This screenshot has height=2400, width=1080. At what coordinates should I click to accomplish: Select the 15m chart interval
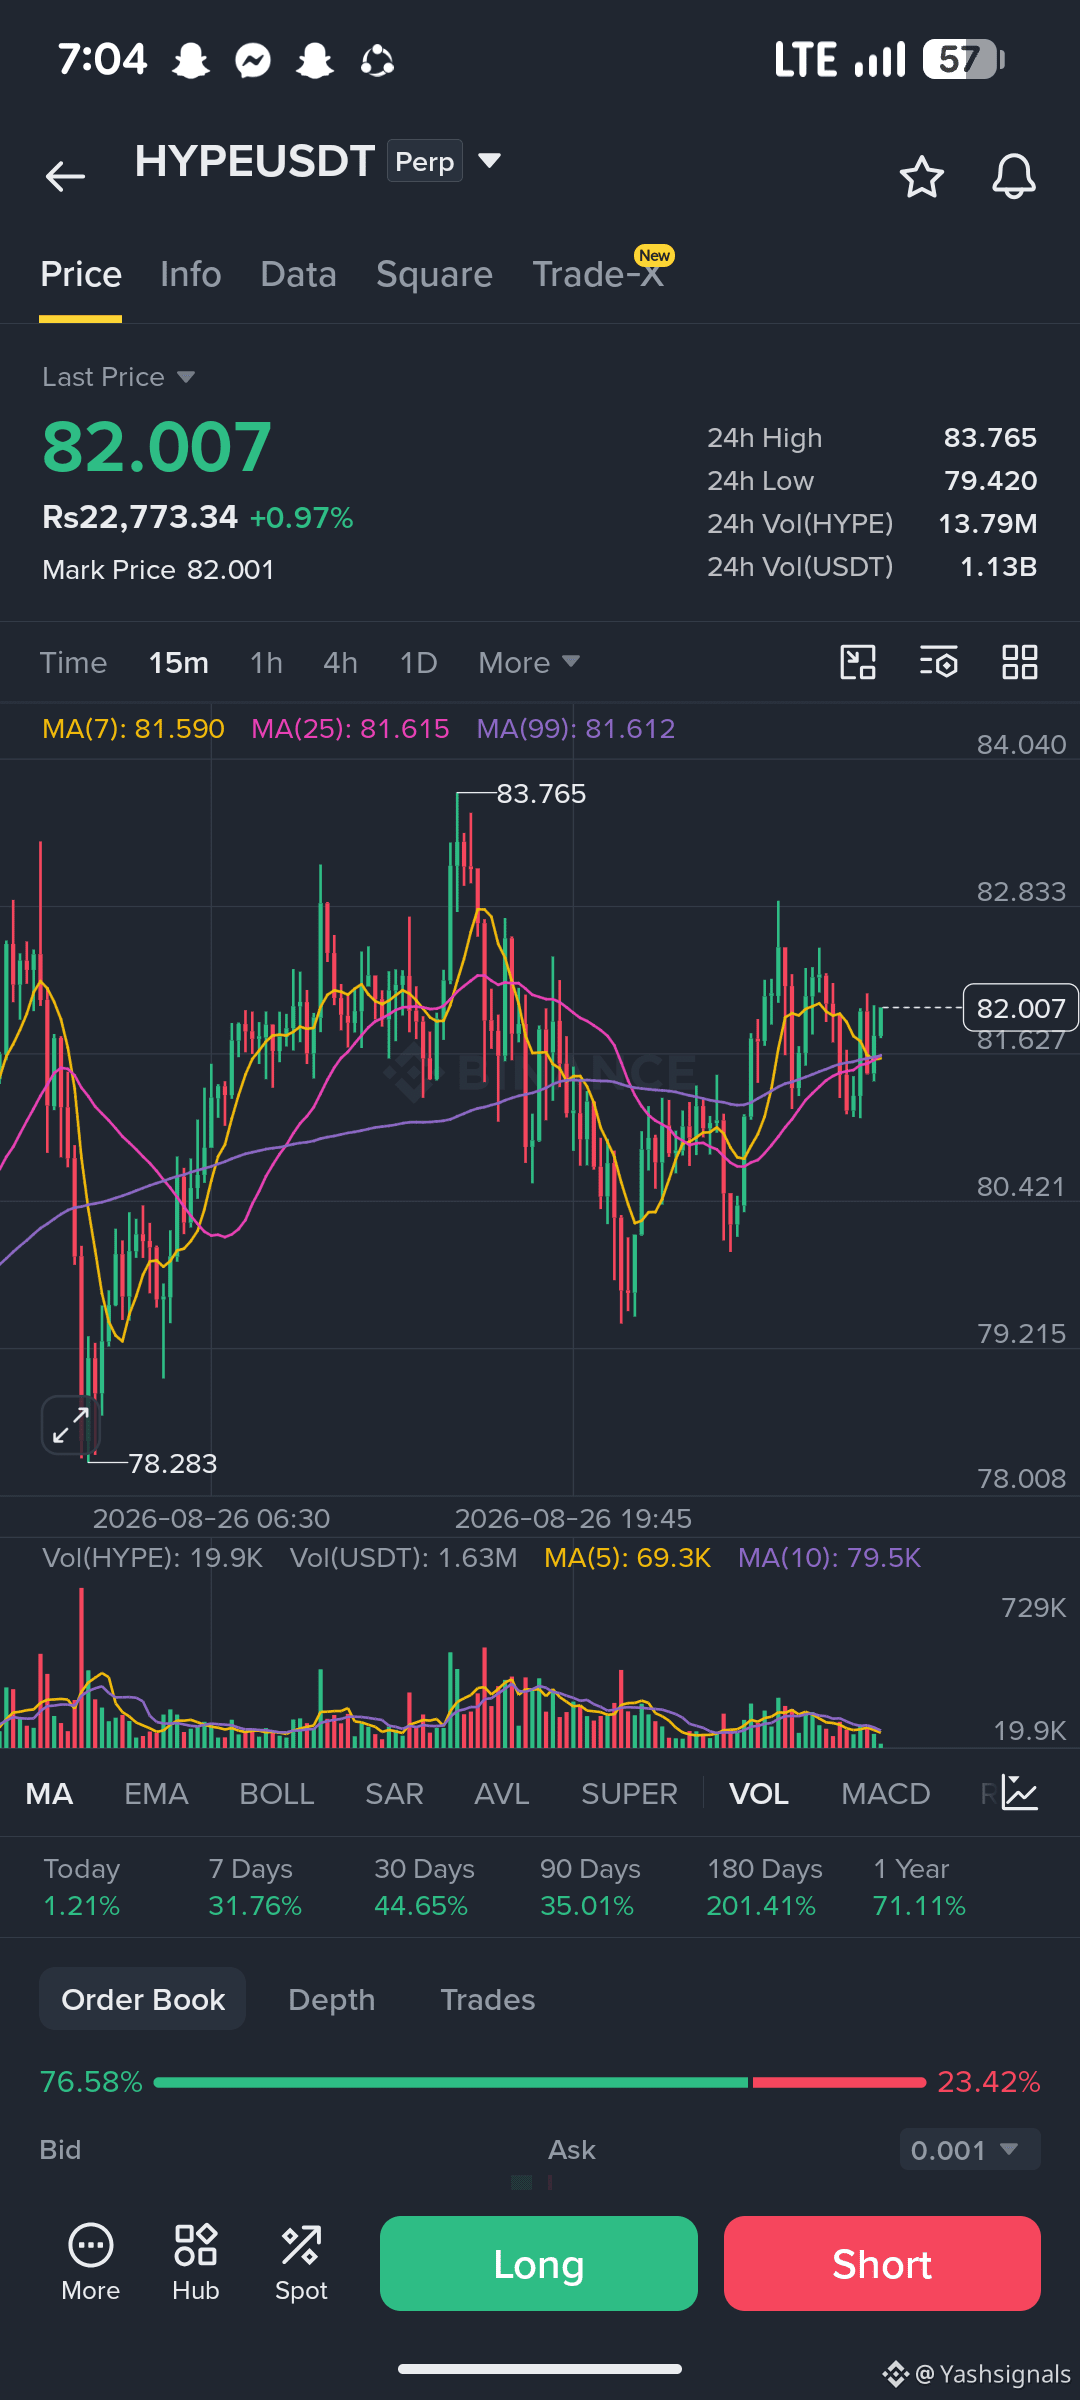point(179,662)
